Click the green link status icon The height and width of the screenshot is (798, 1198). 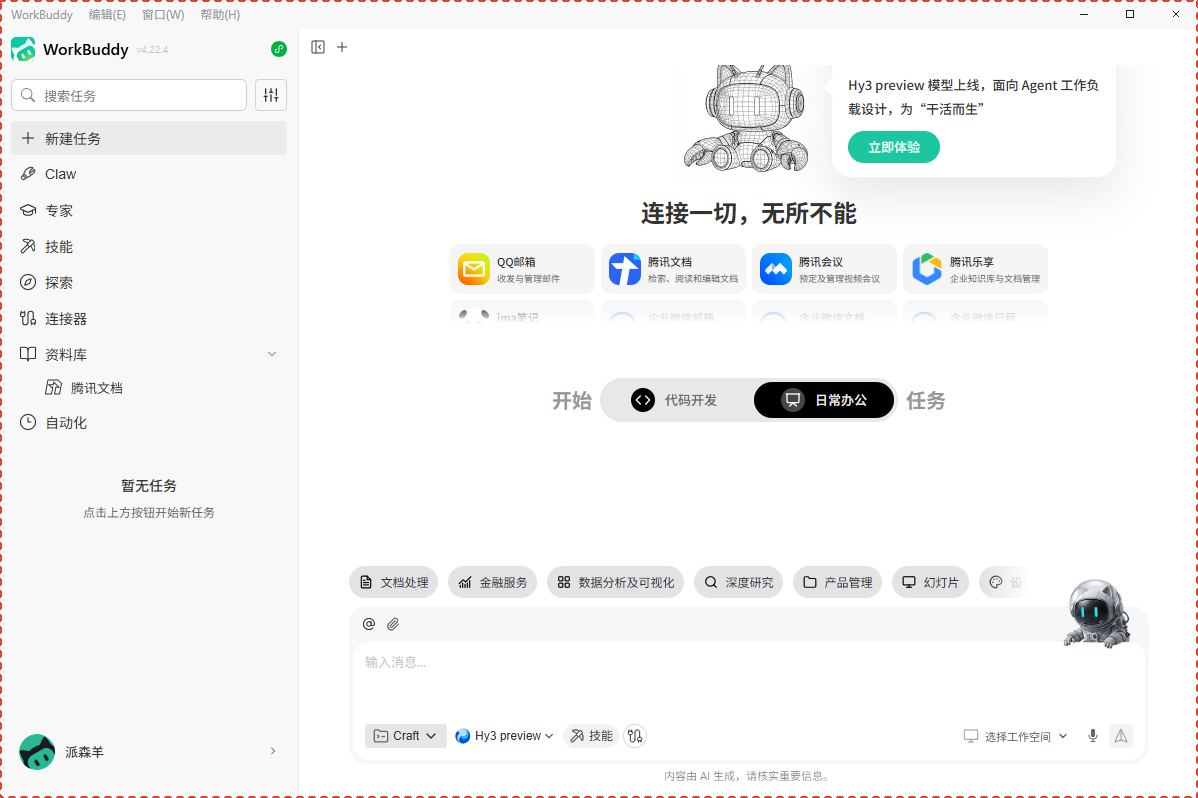[x=279, y=49]
